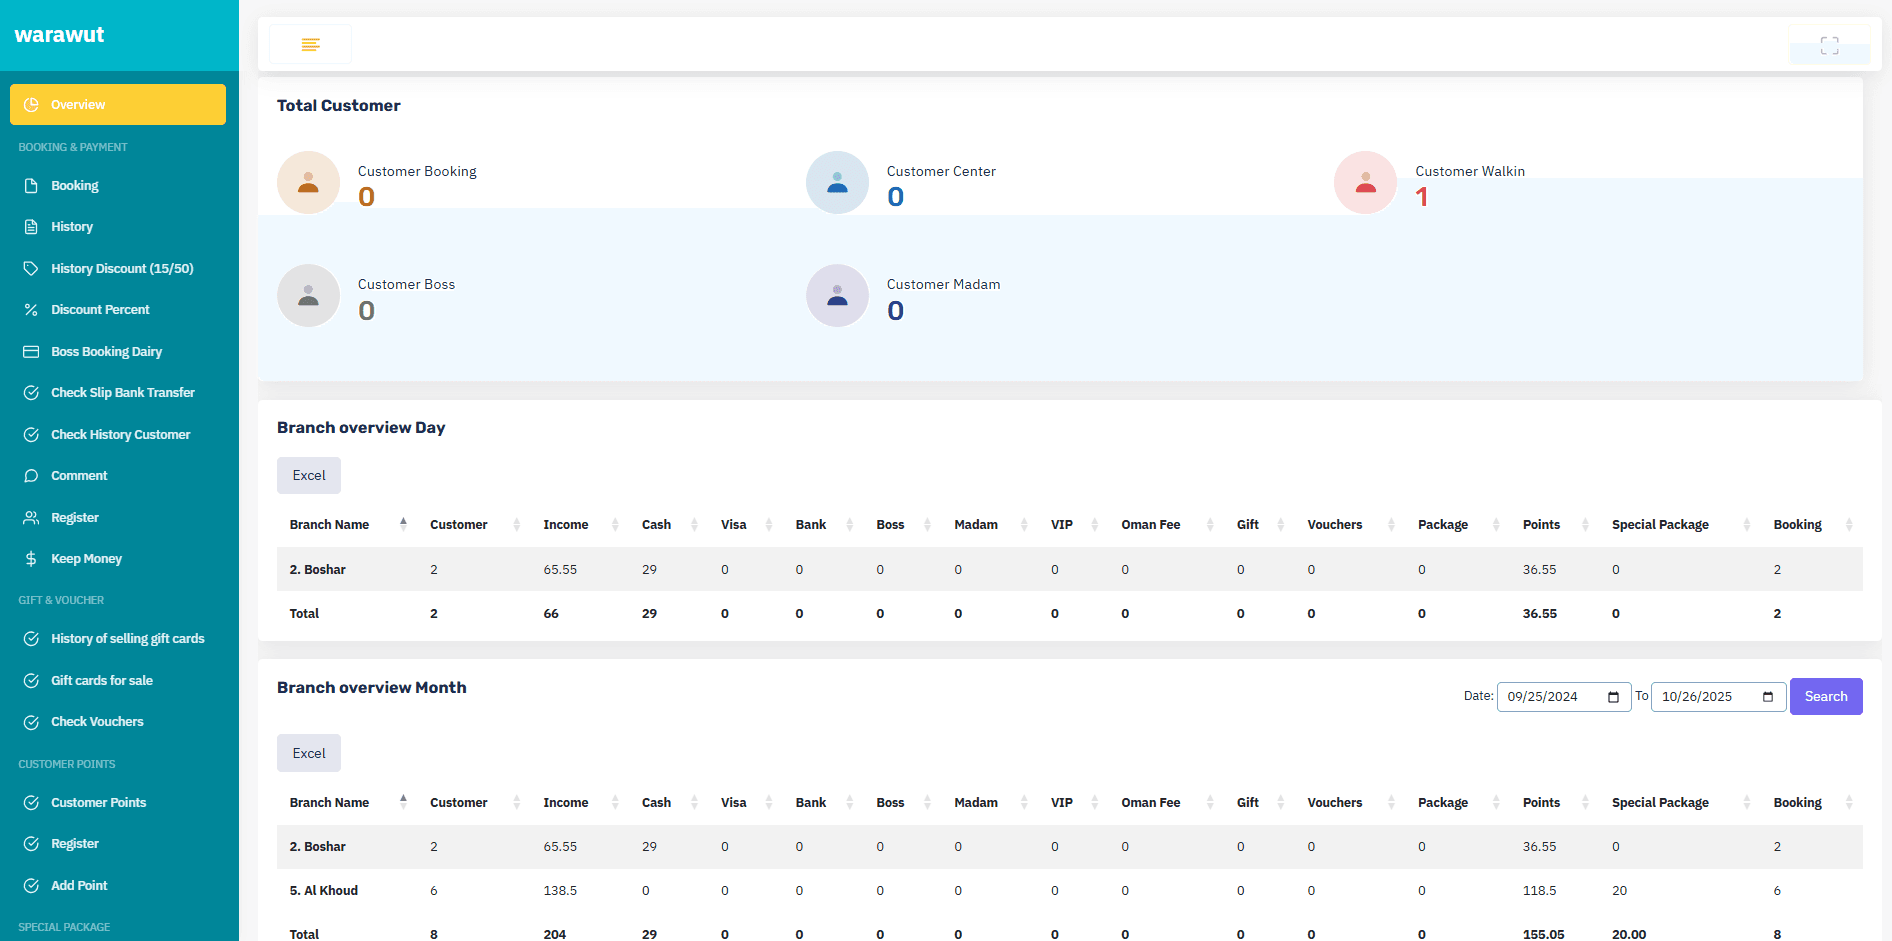The height and width of the screenshot is (941, 1892).
Task: Select Check Slip Bank Transfer
Action: (122, 393)
